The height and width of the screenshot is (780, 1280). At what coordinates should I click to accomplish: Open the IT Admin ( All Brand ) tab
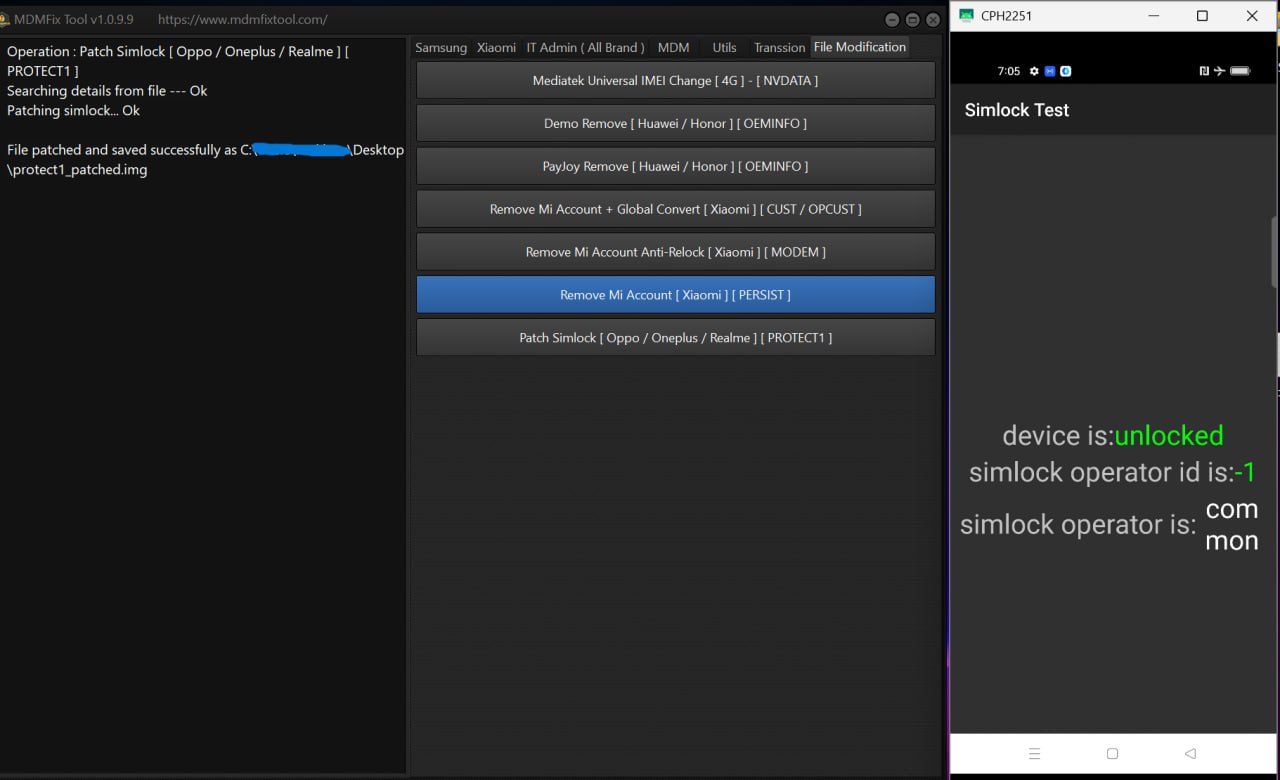tap(586, 47)
